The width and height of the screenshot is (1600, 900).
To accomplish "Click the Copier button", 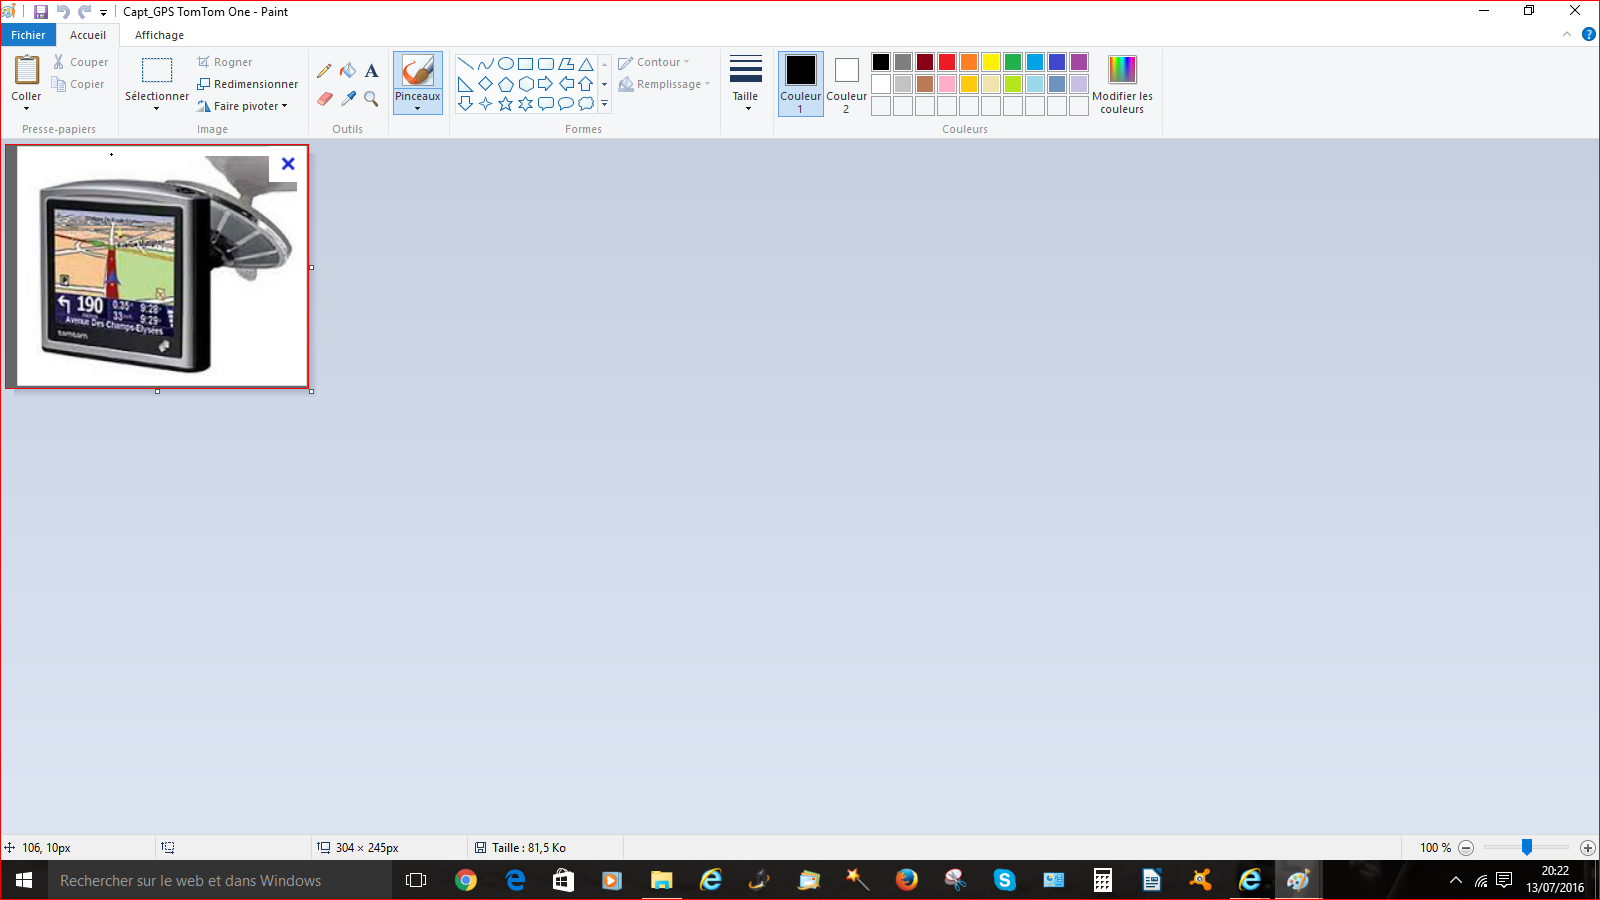I will pyautogui.click(x=78, y=84).
